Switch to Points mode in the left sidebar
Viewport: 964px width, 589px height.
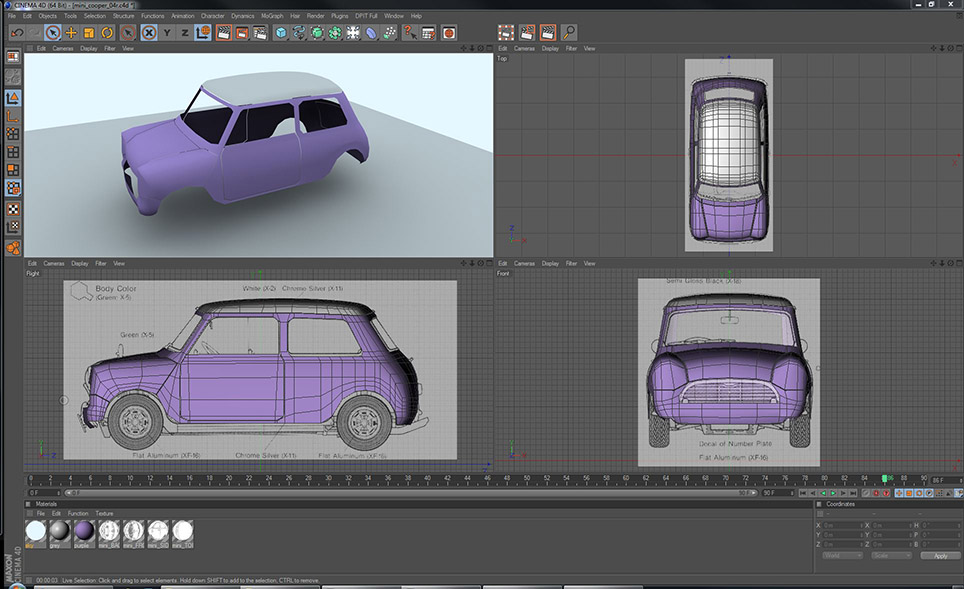point(13,134)
